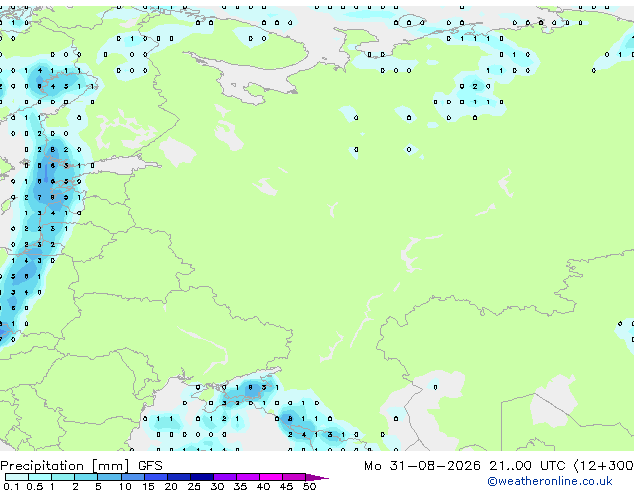Select the 2–5 mm legend swatch
Viewport: 634px width, 490px height.
click(86, 477)
